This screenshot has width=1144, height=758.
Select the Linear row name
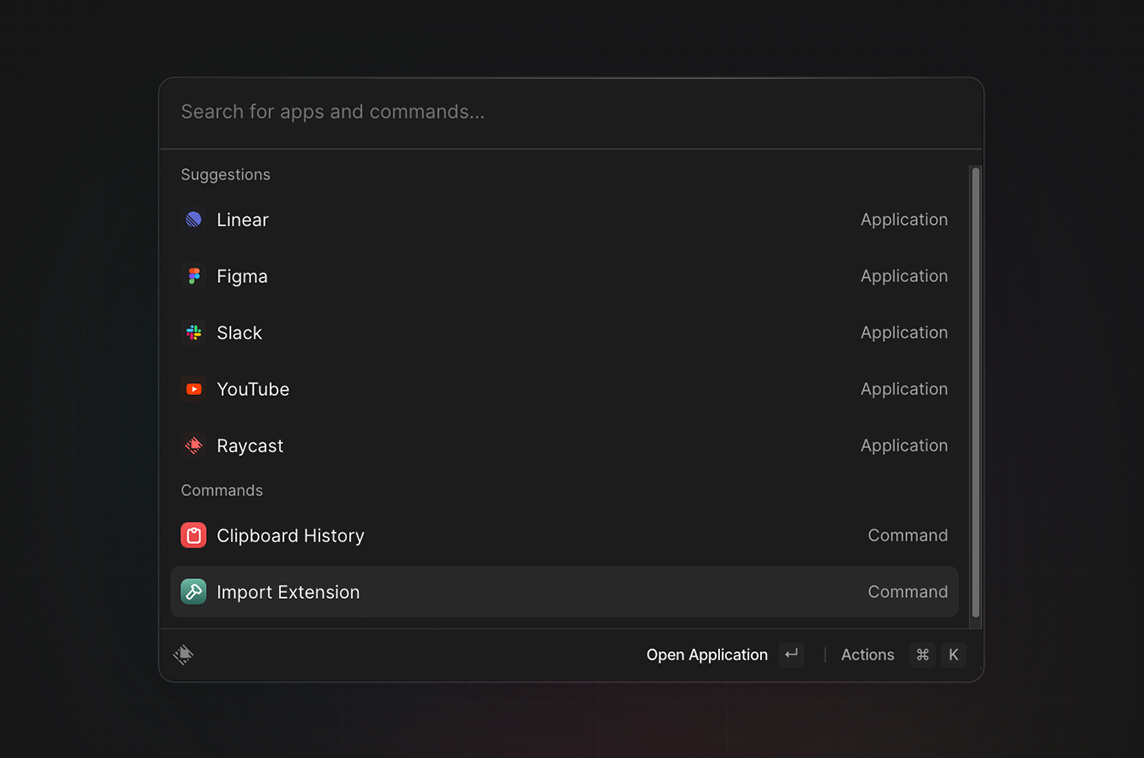pyautogui.click(x=242, y=220)
